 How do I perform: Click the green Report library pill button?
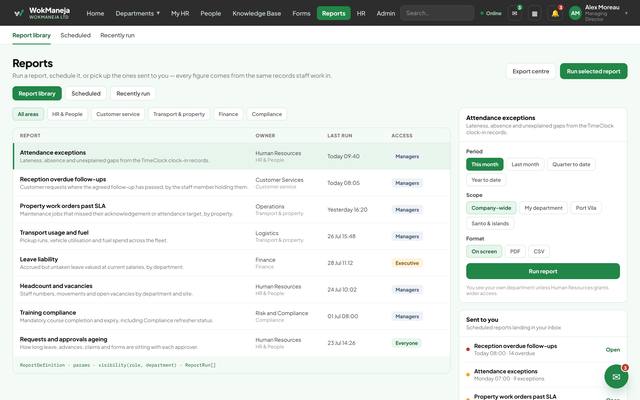coord(37,93)
